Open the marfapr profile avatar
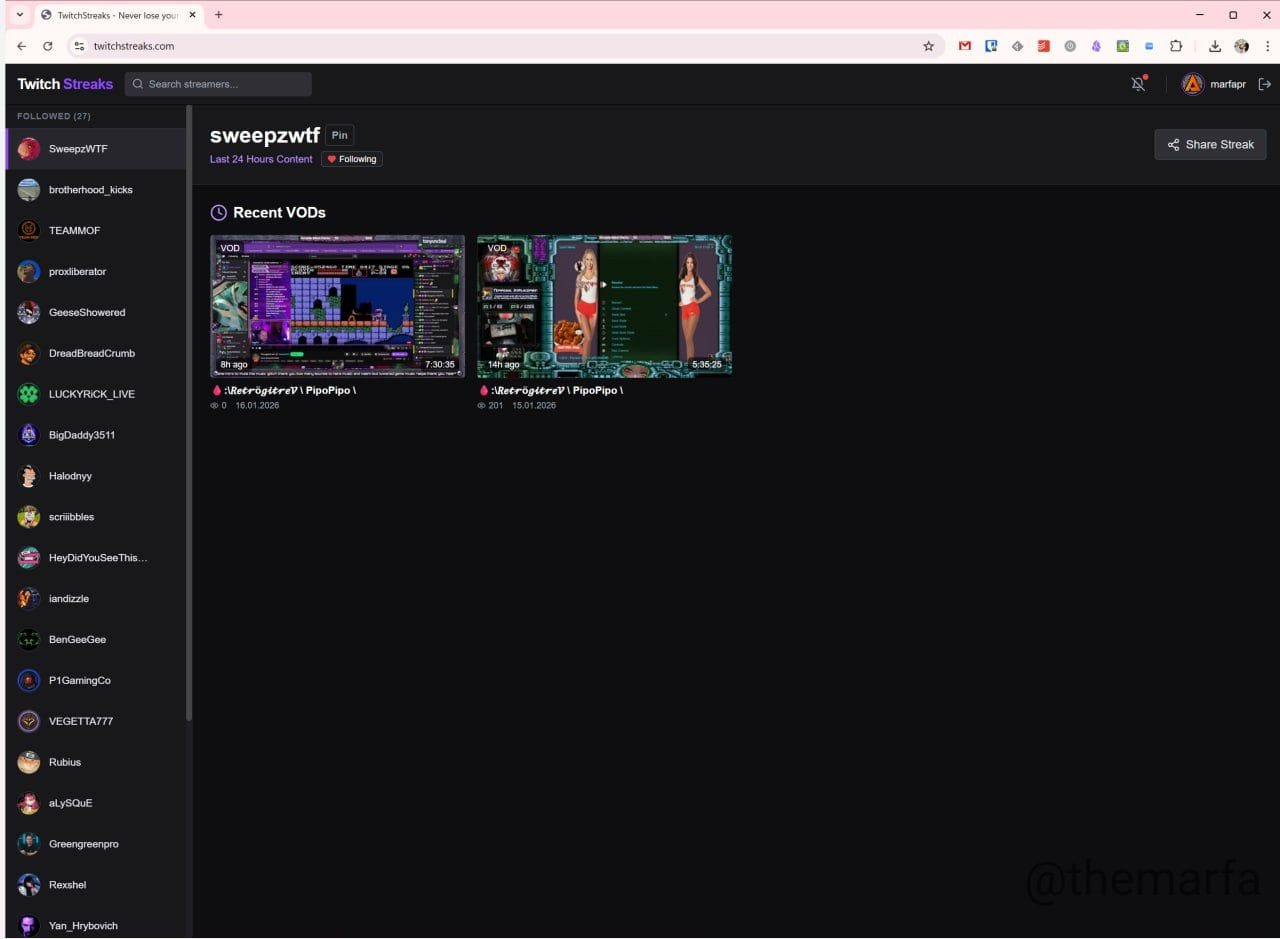The image size is (1280, 939). [1192, 84]
